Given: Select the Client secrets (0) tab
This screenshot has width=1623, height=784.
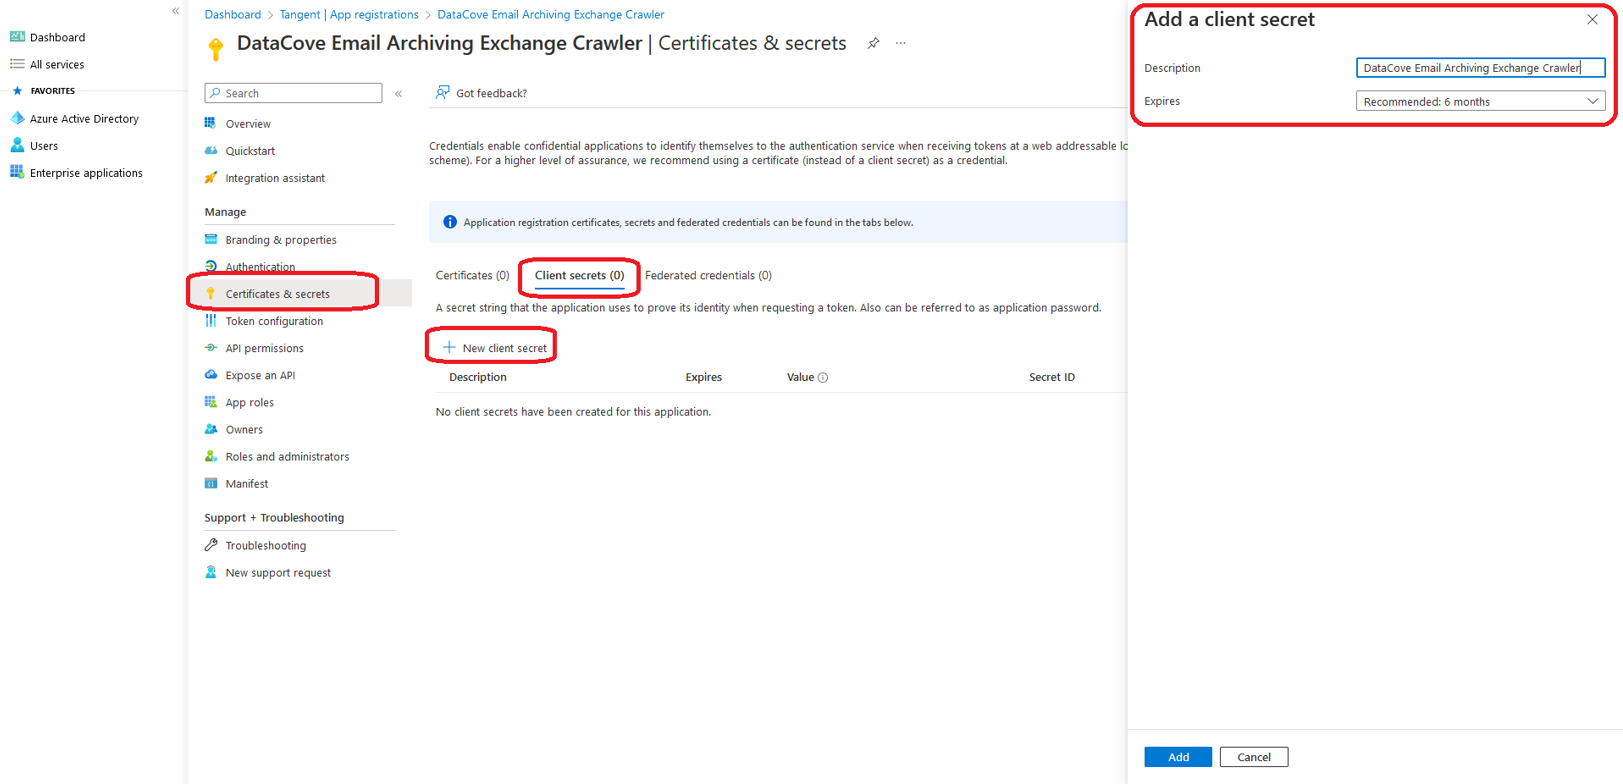Looking at the screenshot, I should (579, 276).
